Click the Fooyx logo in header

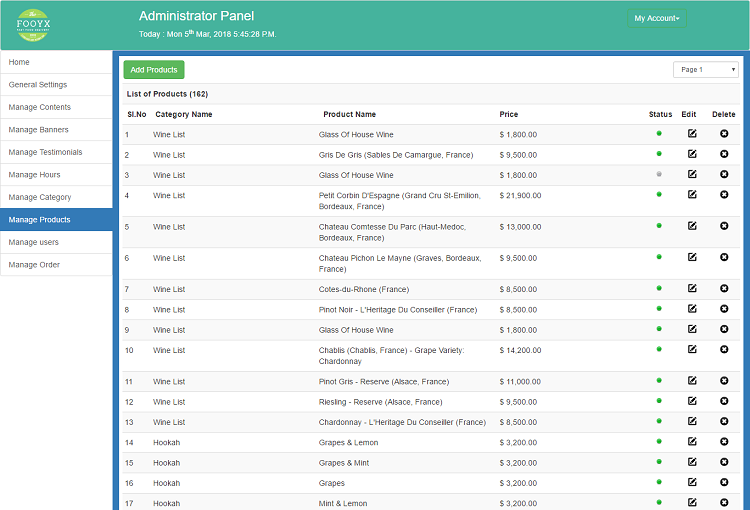pyautogui.click(x=33, y=25)
